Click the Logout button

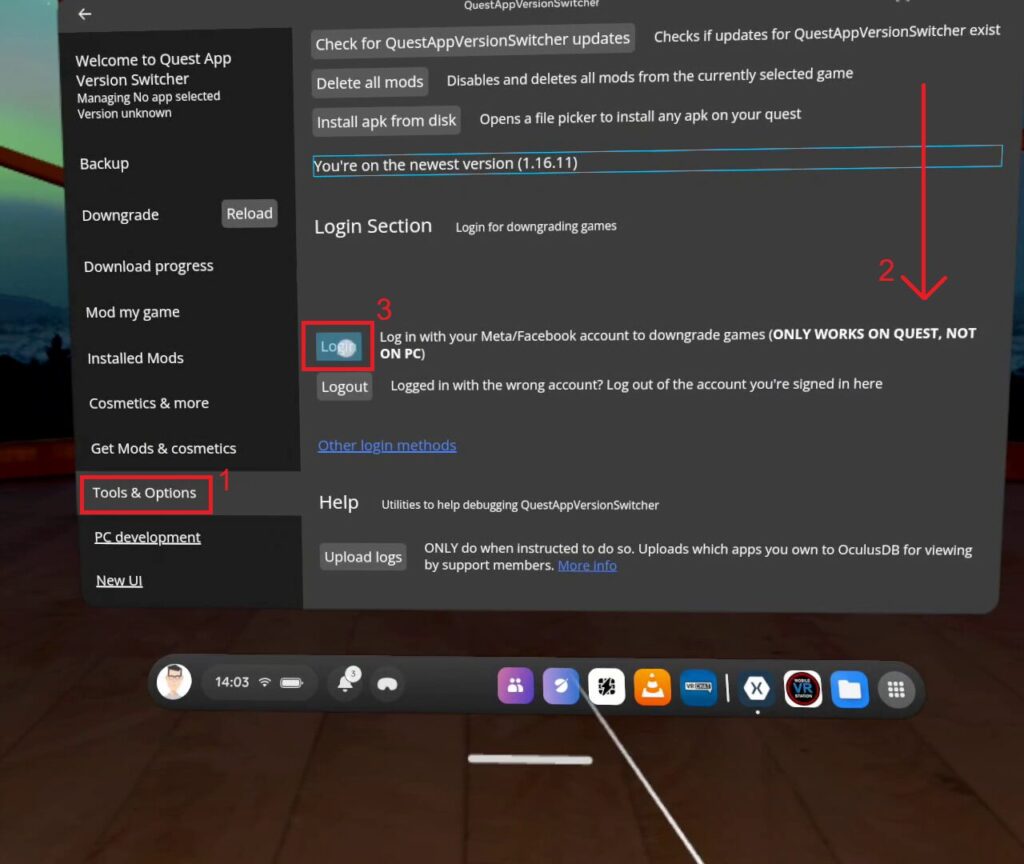344,387
